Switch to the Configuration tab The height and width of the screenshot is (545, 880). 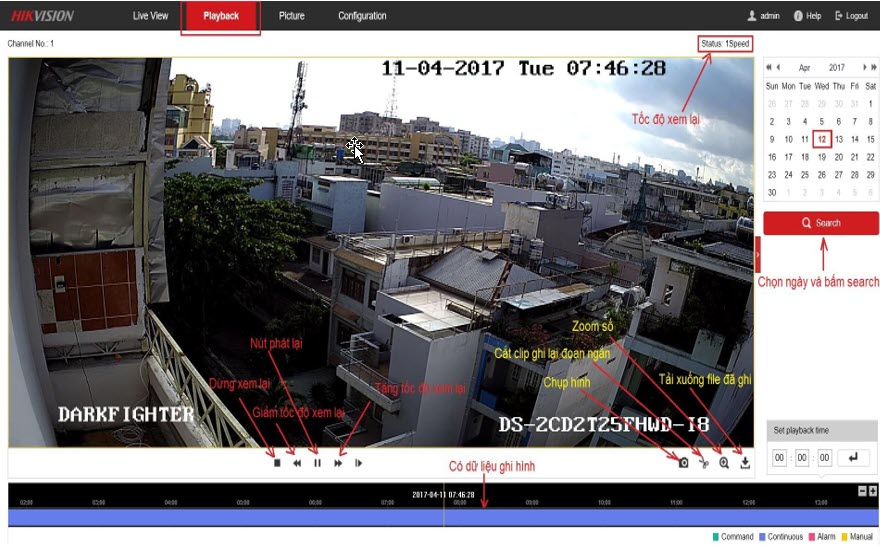pyautogui.click(x=362, y=16)
